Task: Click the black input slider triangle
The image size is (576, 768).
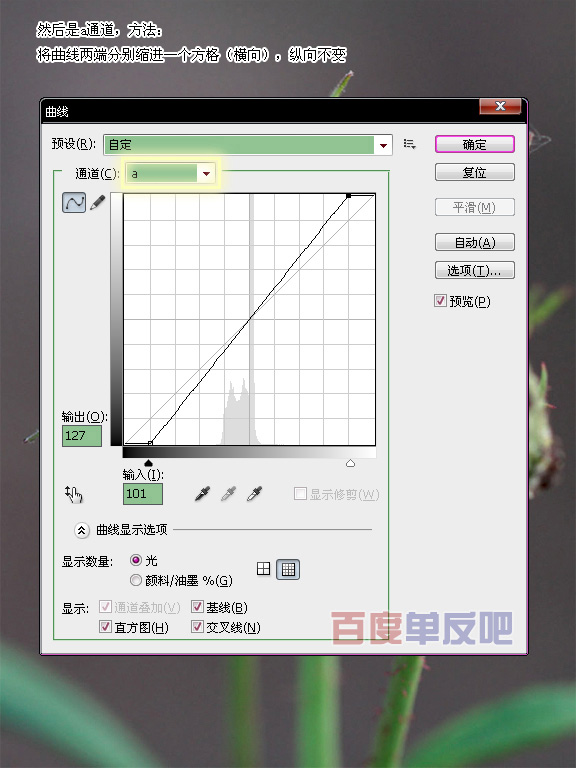Action: point(148,463)
